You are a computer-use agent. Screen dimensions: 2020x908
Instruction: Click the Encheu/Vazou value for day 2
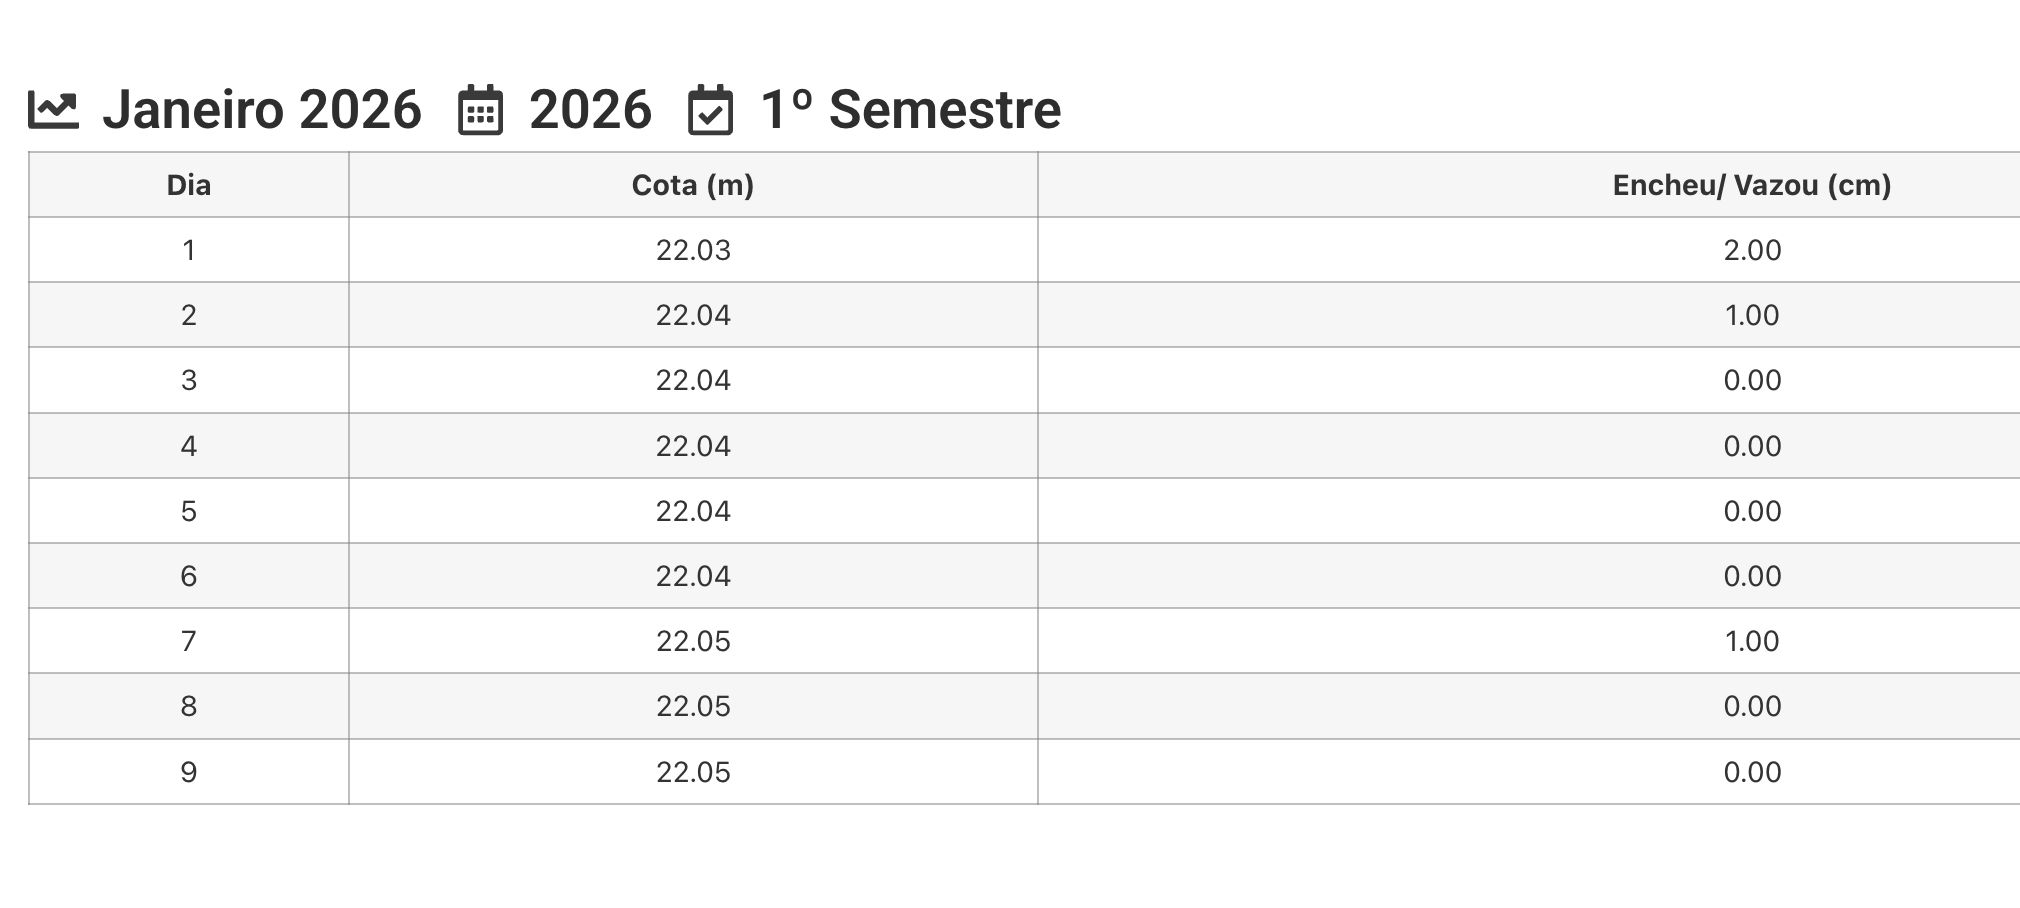click(x=1752, y=315)
